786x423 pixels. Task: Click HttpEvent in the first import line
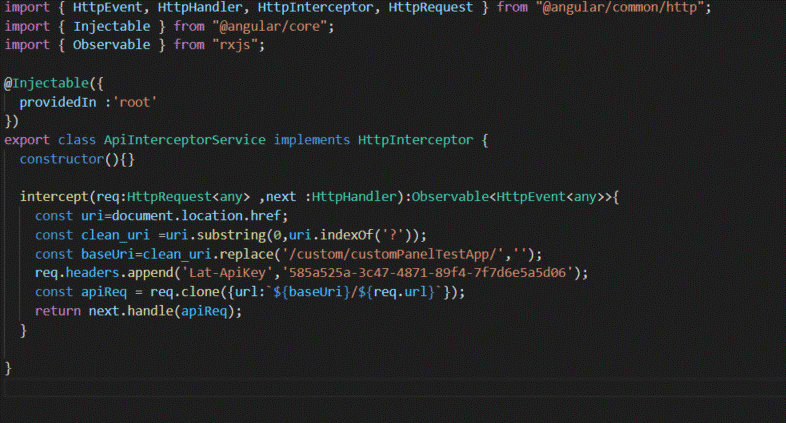(x=107, y=8)
